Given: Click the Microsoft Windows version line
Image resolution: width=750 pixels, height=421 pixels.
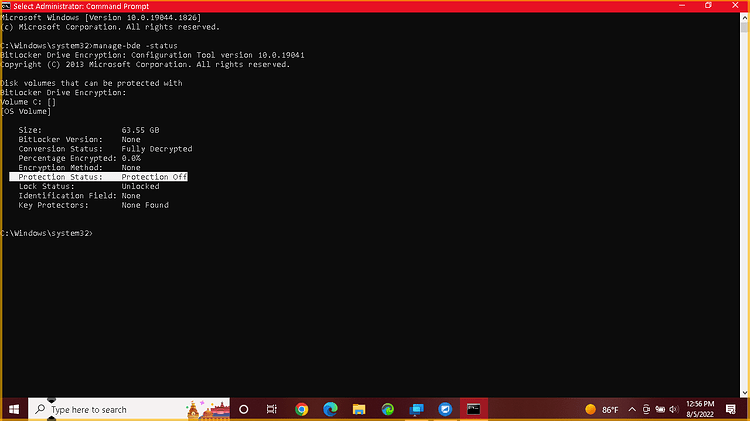Looking at the screenshot, I should click(100, 18).
